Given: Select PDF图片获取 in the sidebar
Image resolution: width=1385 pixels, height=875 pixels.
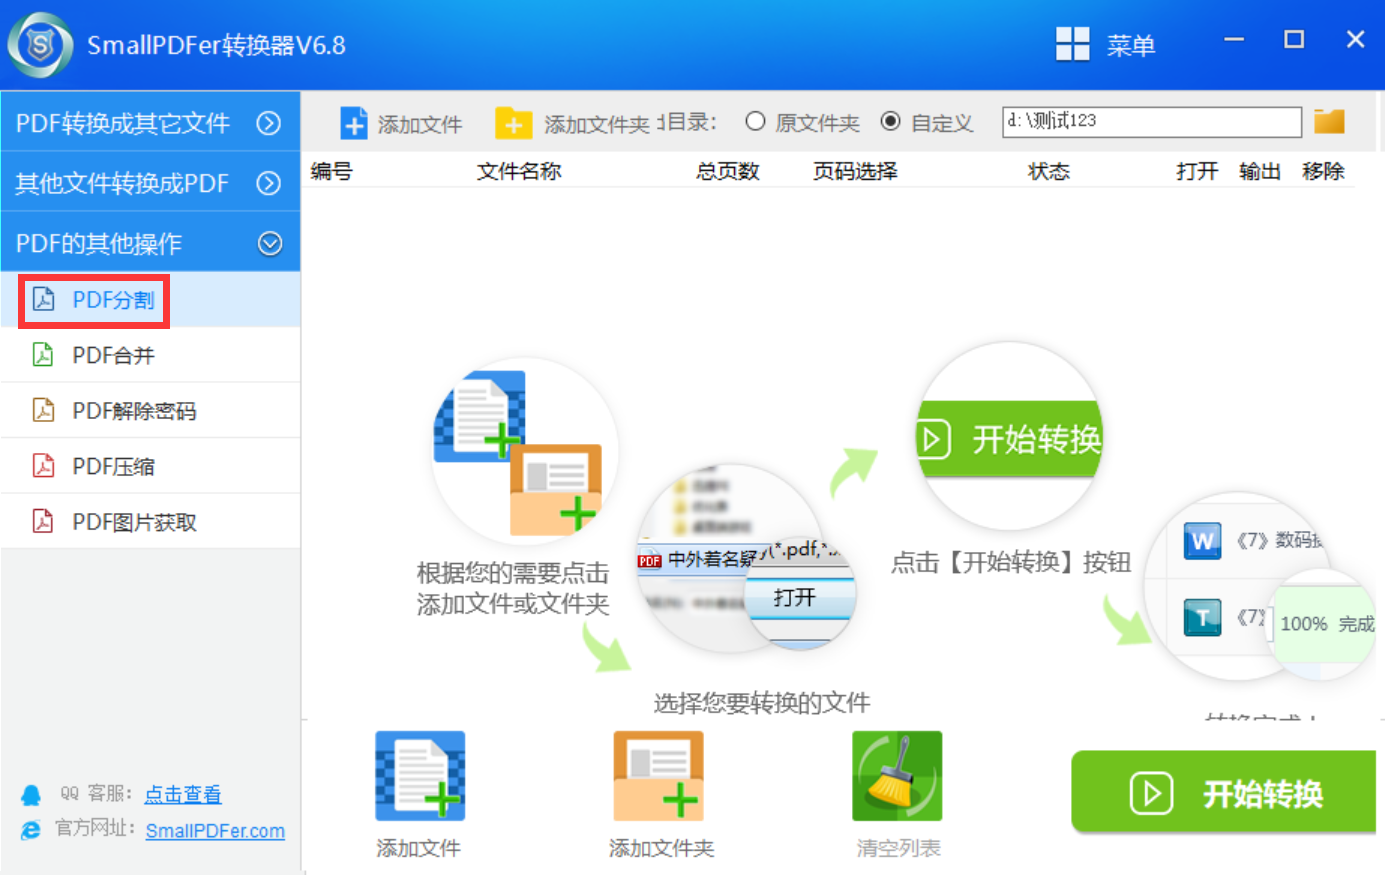Looking at the screenshot, I should point(150,521).
